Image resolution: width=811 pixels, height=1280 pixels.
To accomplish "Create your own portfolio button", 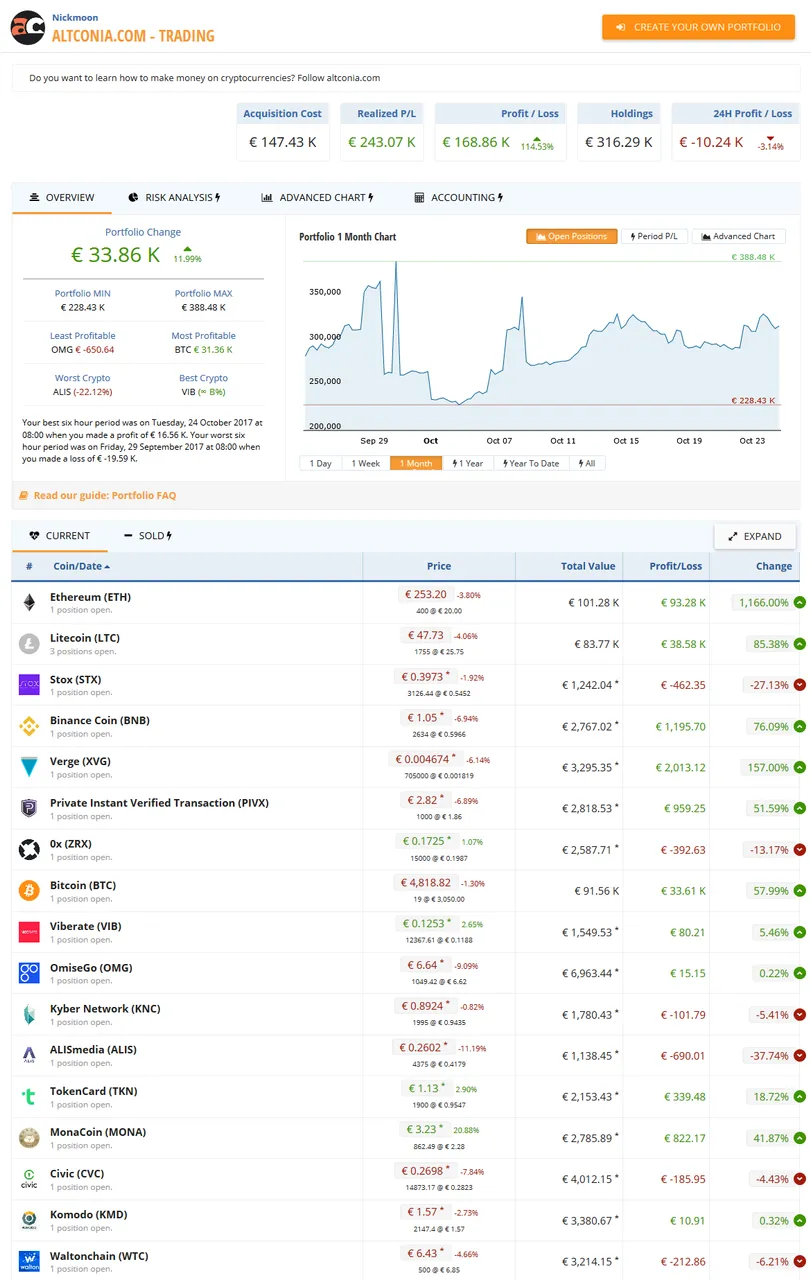I will [x=698, y=27].
